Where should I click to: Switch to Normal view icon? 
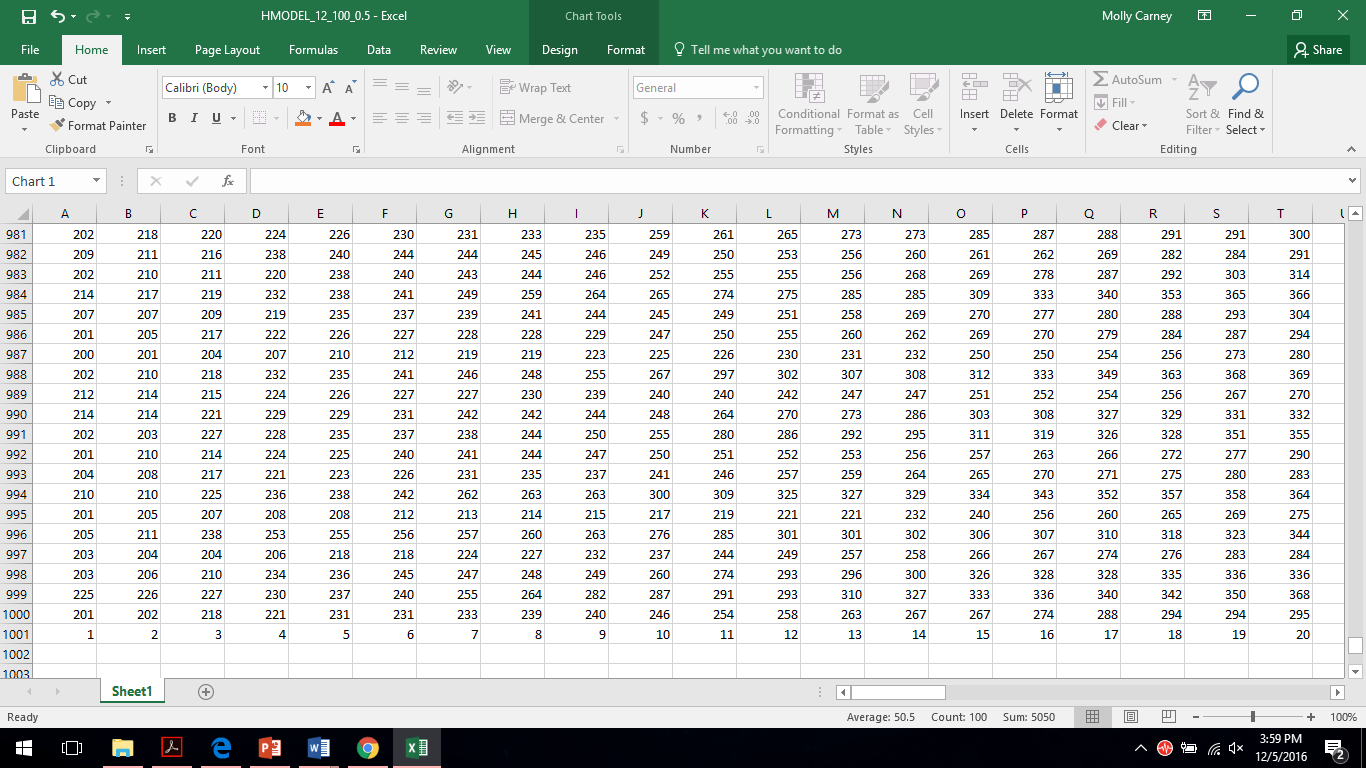point(1093,717)
